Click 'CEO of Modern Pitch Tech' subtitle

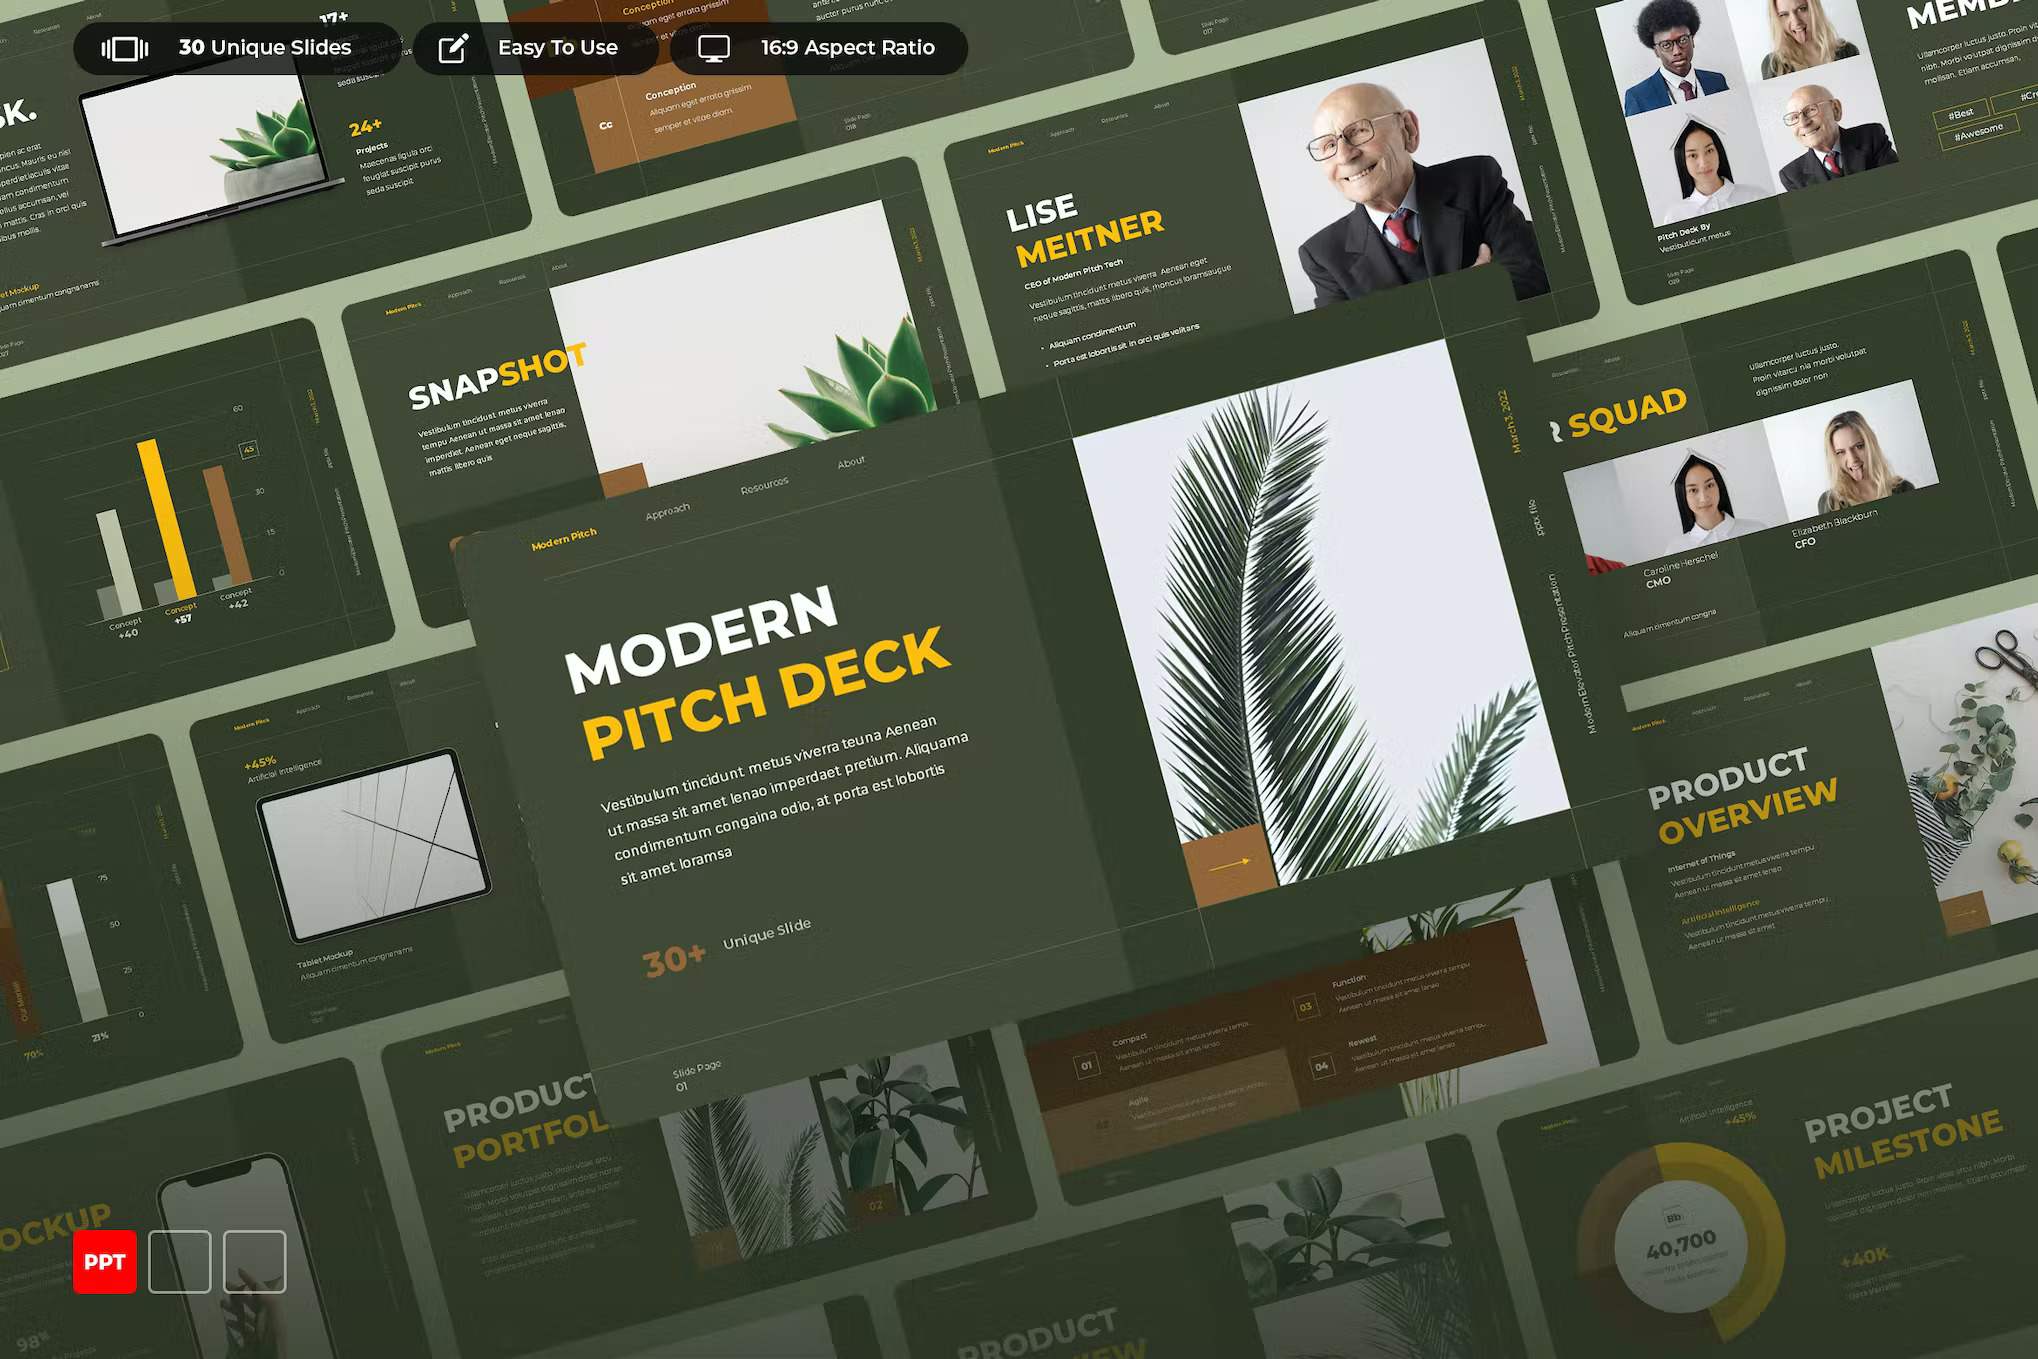pos(1074,274)
